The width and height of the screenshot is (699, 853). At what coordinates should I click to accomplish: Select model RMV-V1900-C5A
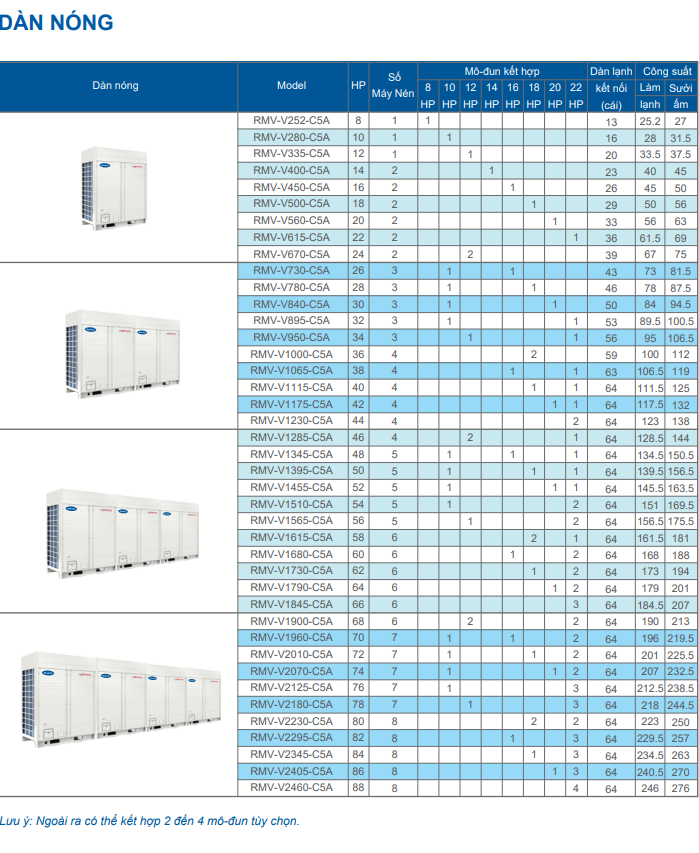[x=292, y=621]
